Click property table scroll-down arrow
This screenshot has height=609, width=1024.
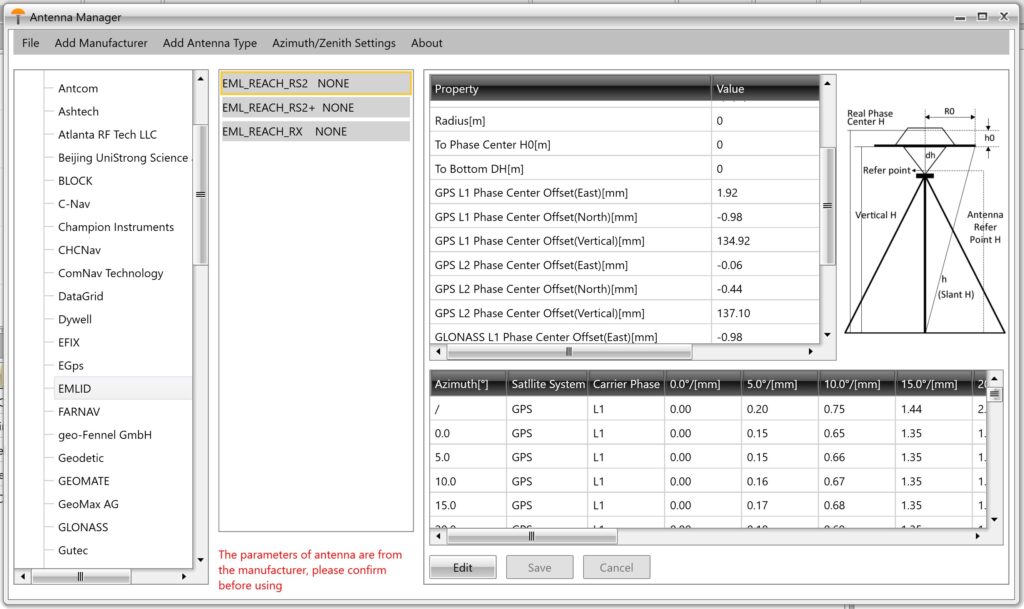coord(827,336)
